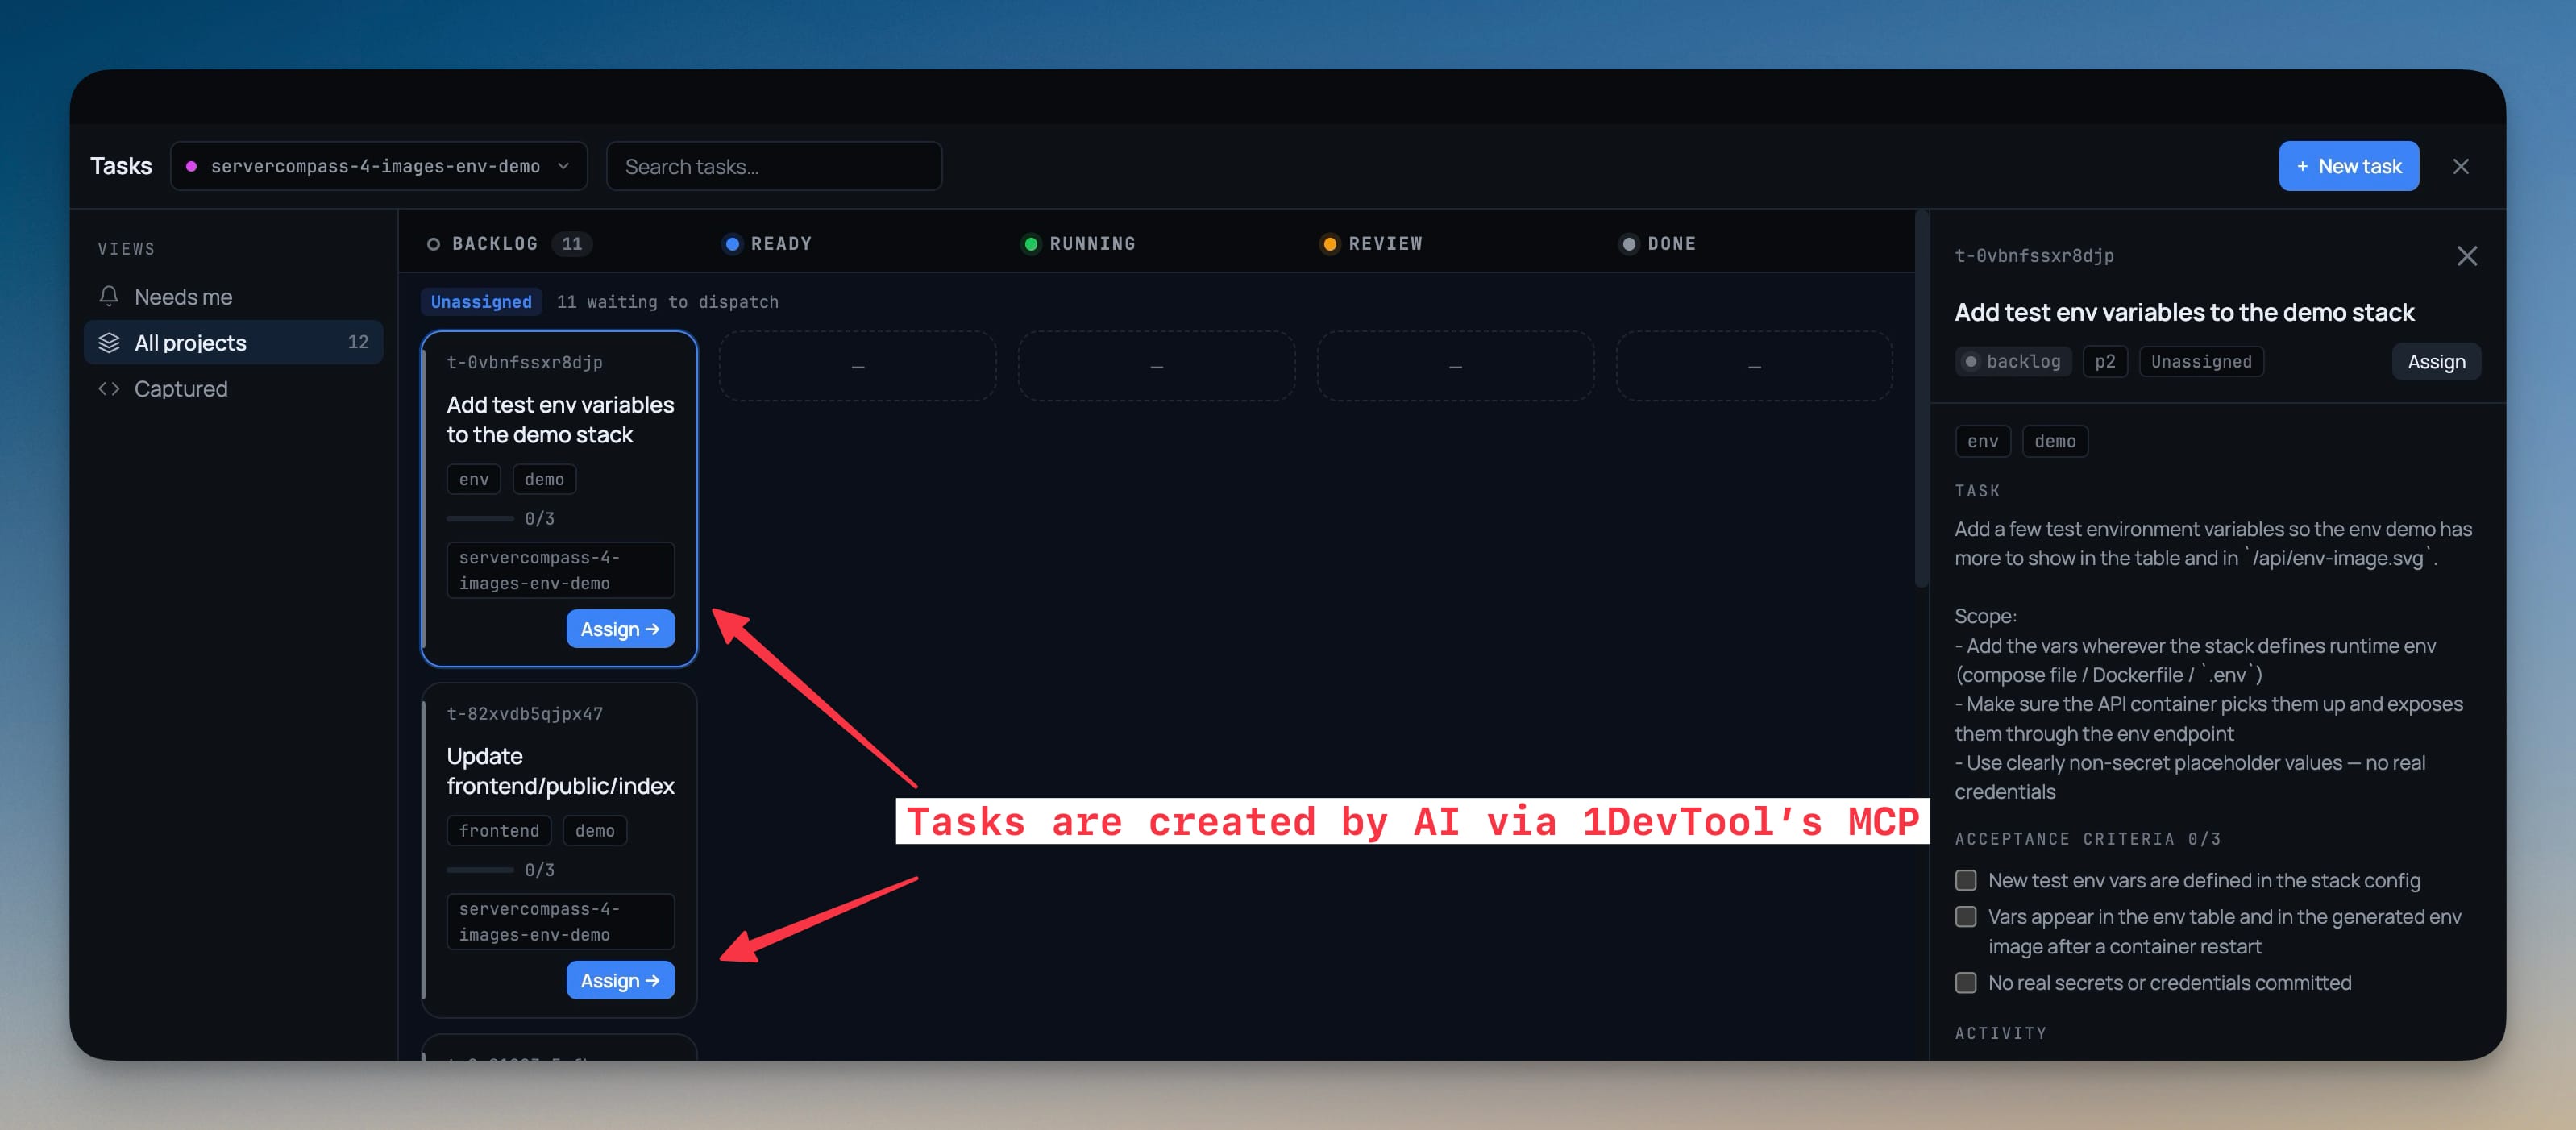Viewport: 2576px width, 1130px height.
Task: Click the backlog status chip in detail panel
Action: click(2012, 362)
